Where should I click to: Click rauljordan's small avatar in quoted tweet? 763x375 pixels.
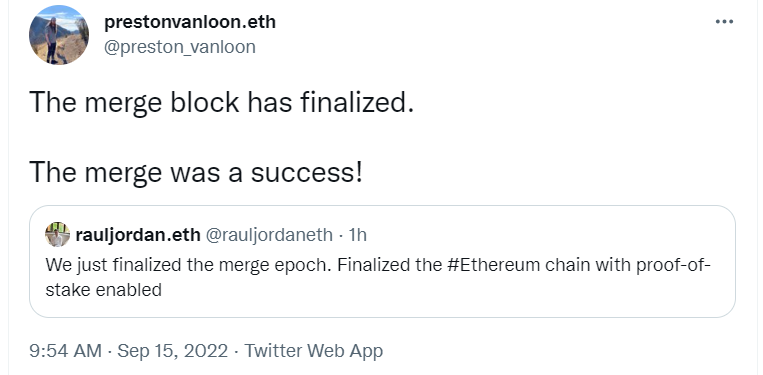click(x=57, y=235)
